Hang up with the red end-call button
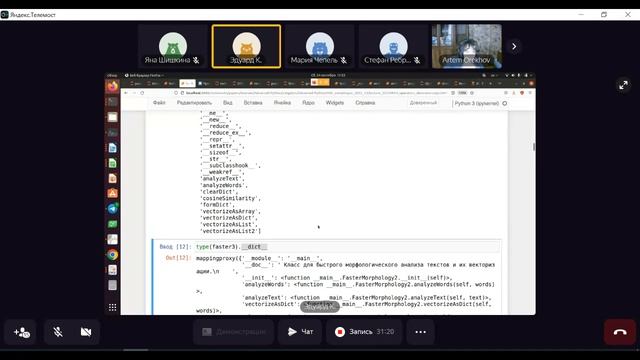 tap(620, 332)
